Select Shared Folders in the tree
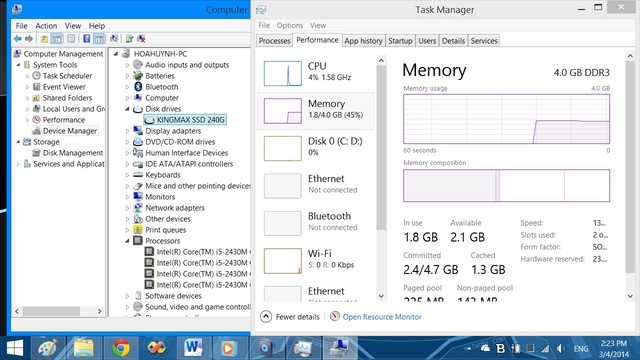This screenshot has width=640, height=360. [x=67, y=98]
